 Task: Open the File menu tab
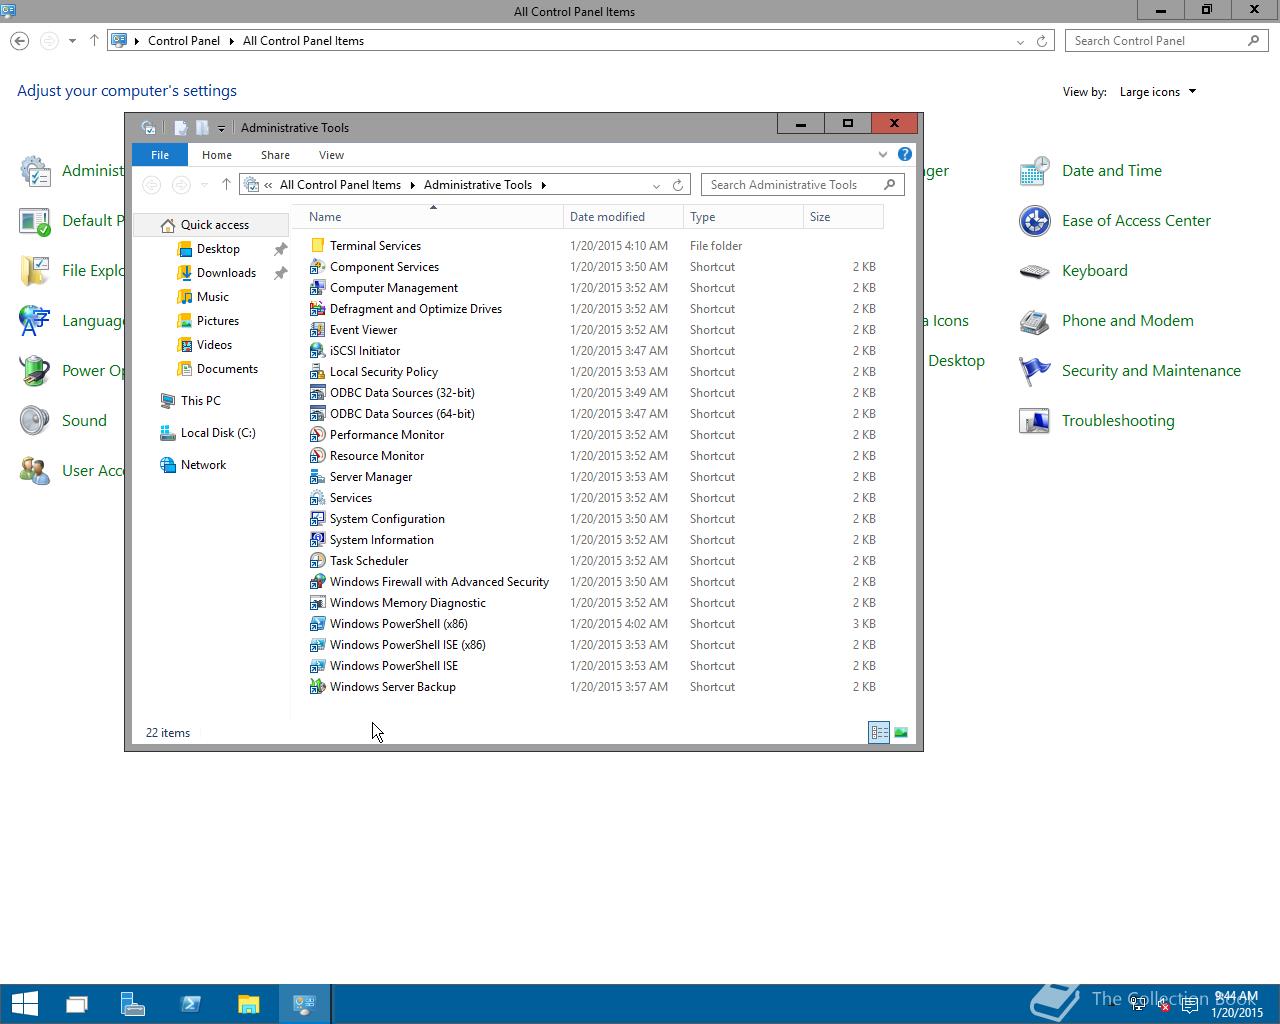[x=160, y=155]
